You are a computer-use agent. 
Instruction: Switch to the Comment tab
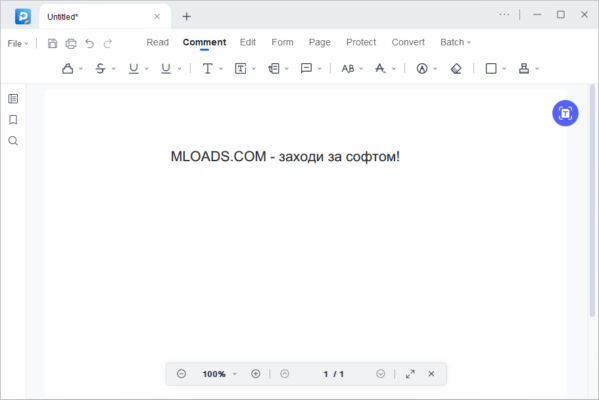point(204,42)
